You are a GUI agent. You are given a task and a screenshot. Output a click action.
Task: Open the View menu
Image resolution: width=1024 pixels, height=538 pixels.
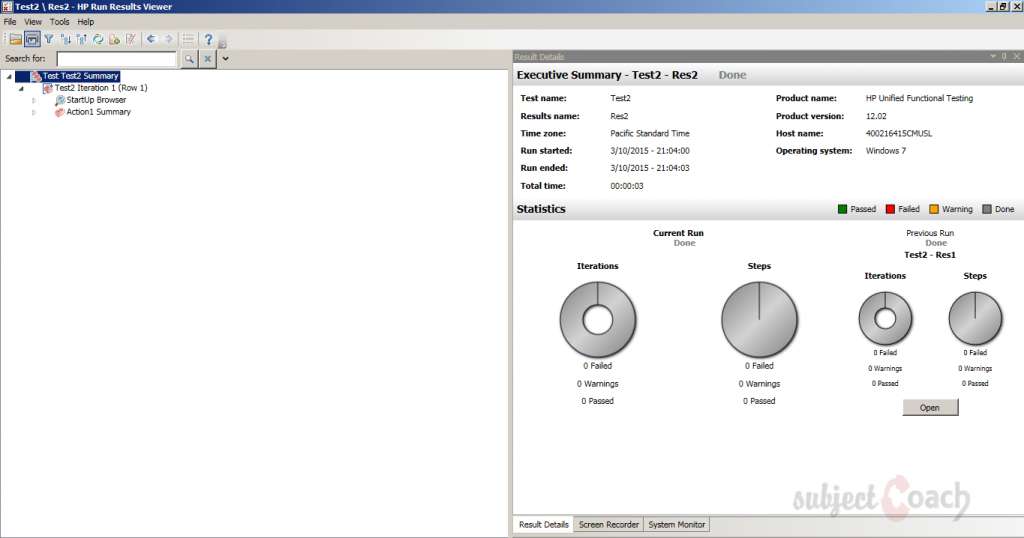(x=33, y=22)
